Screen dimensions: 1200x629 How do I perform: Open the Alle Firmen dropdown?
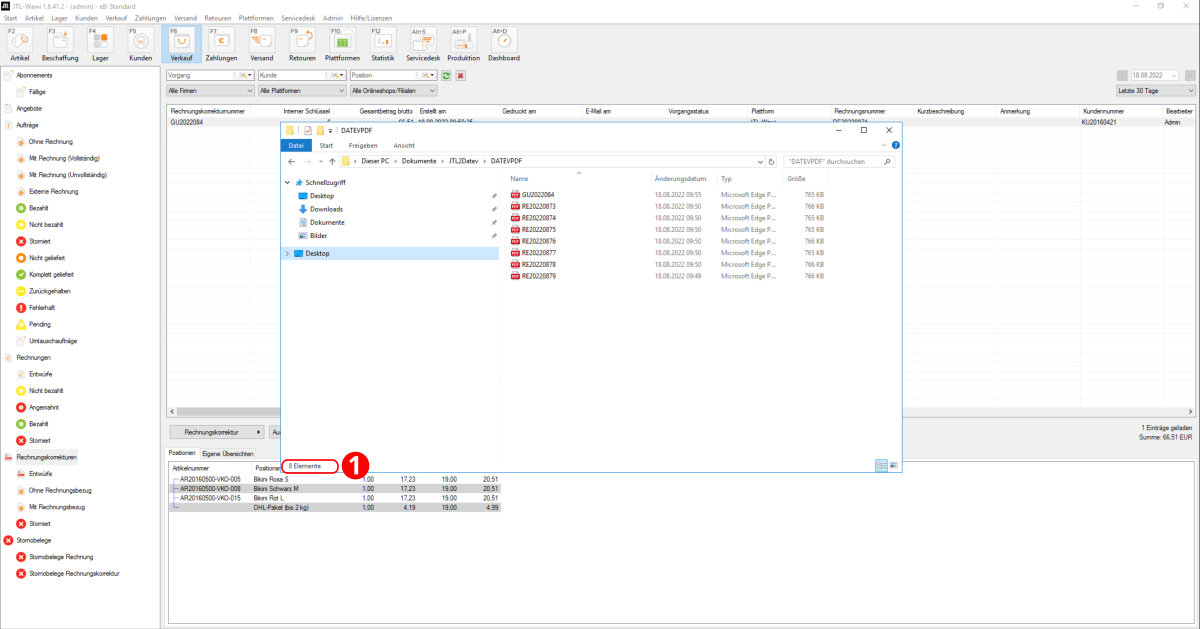point(210,91)
